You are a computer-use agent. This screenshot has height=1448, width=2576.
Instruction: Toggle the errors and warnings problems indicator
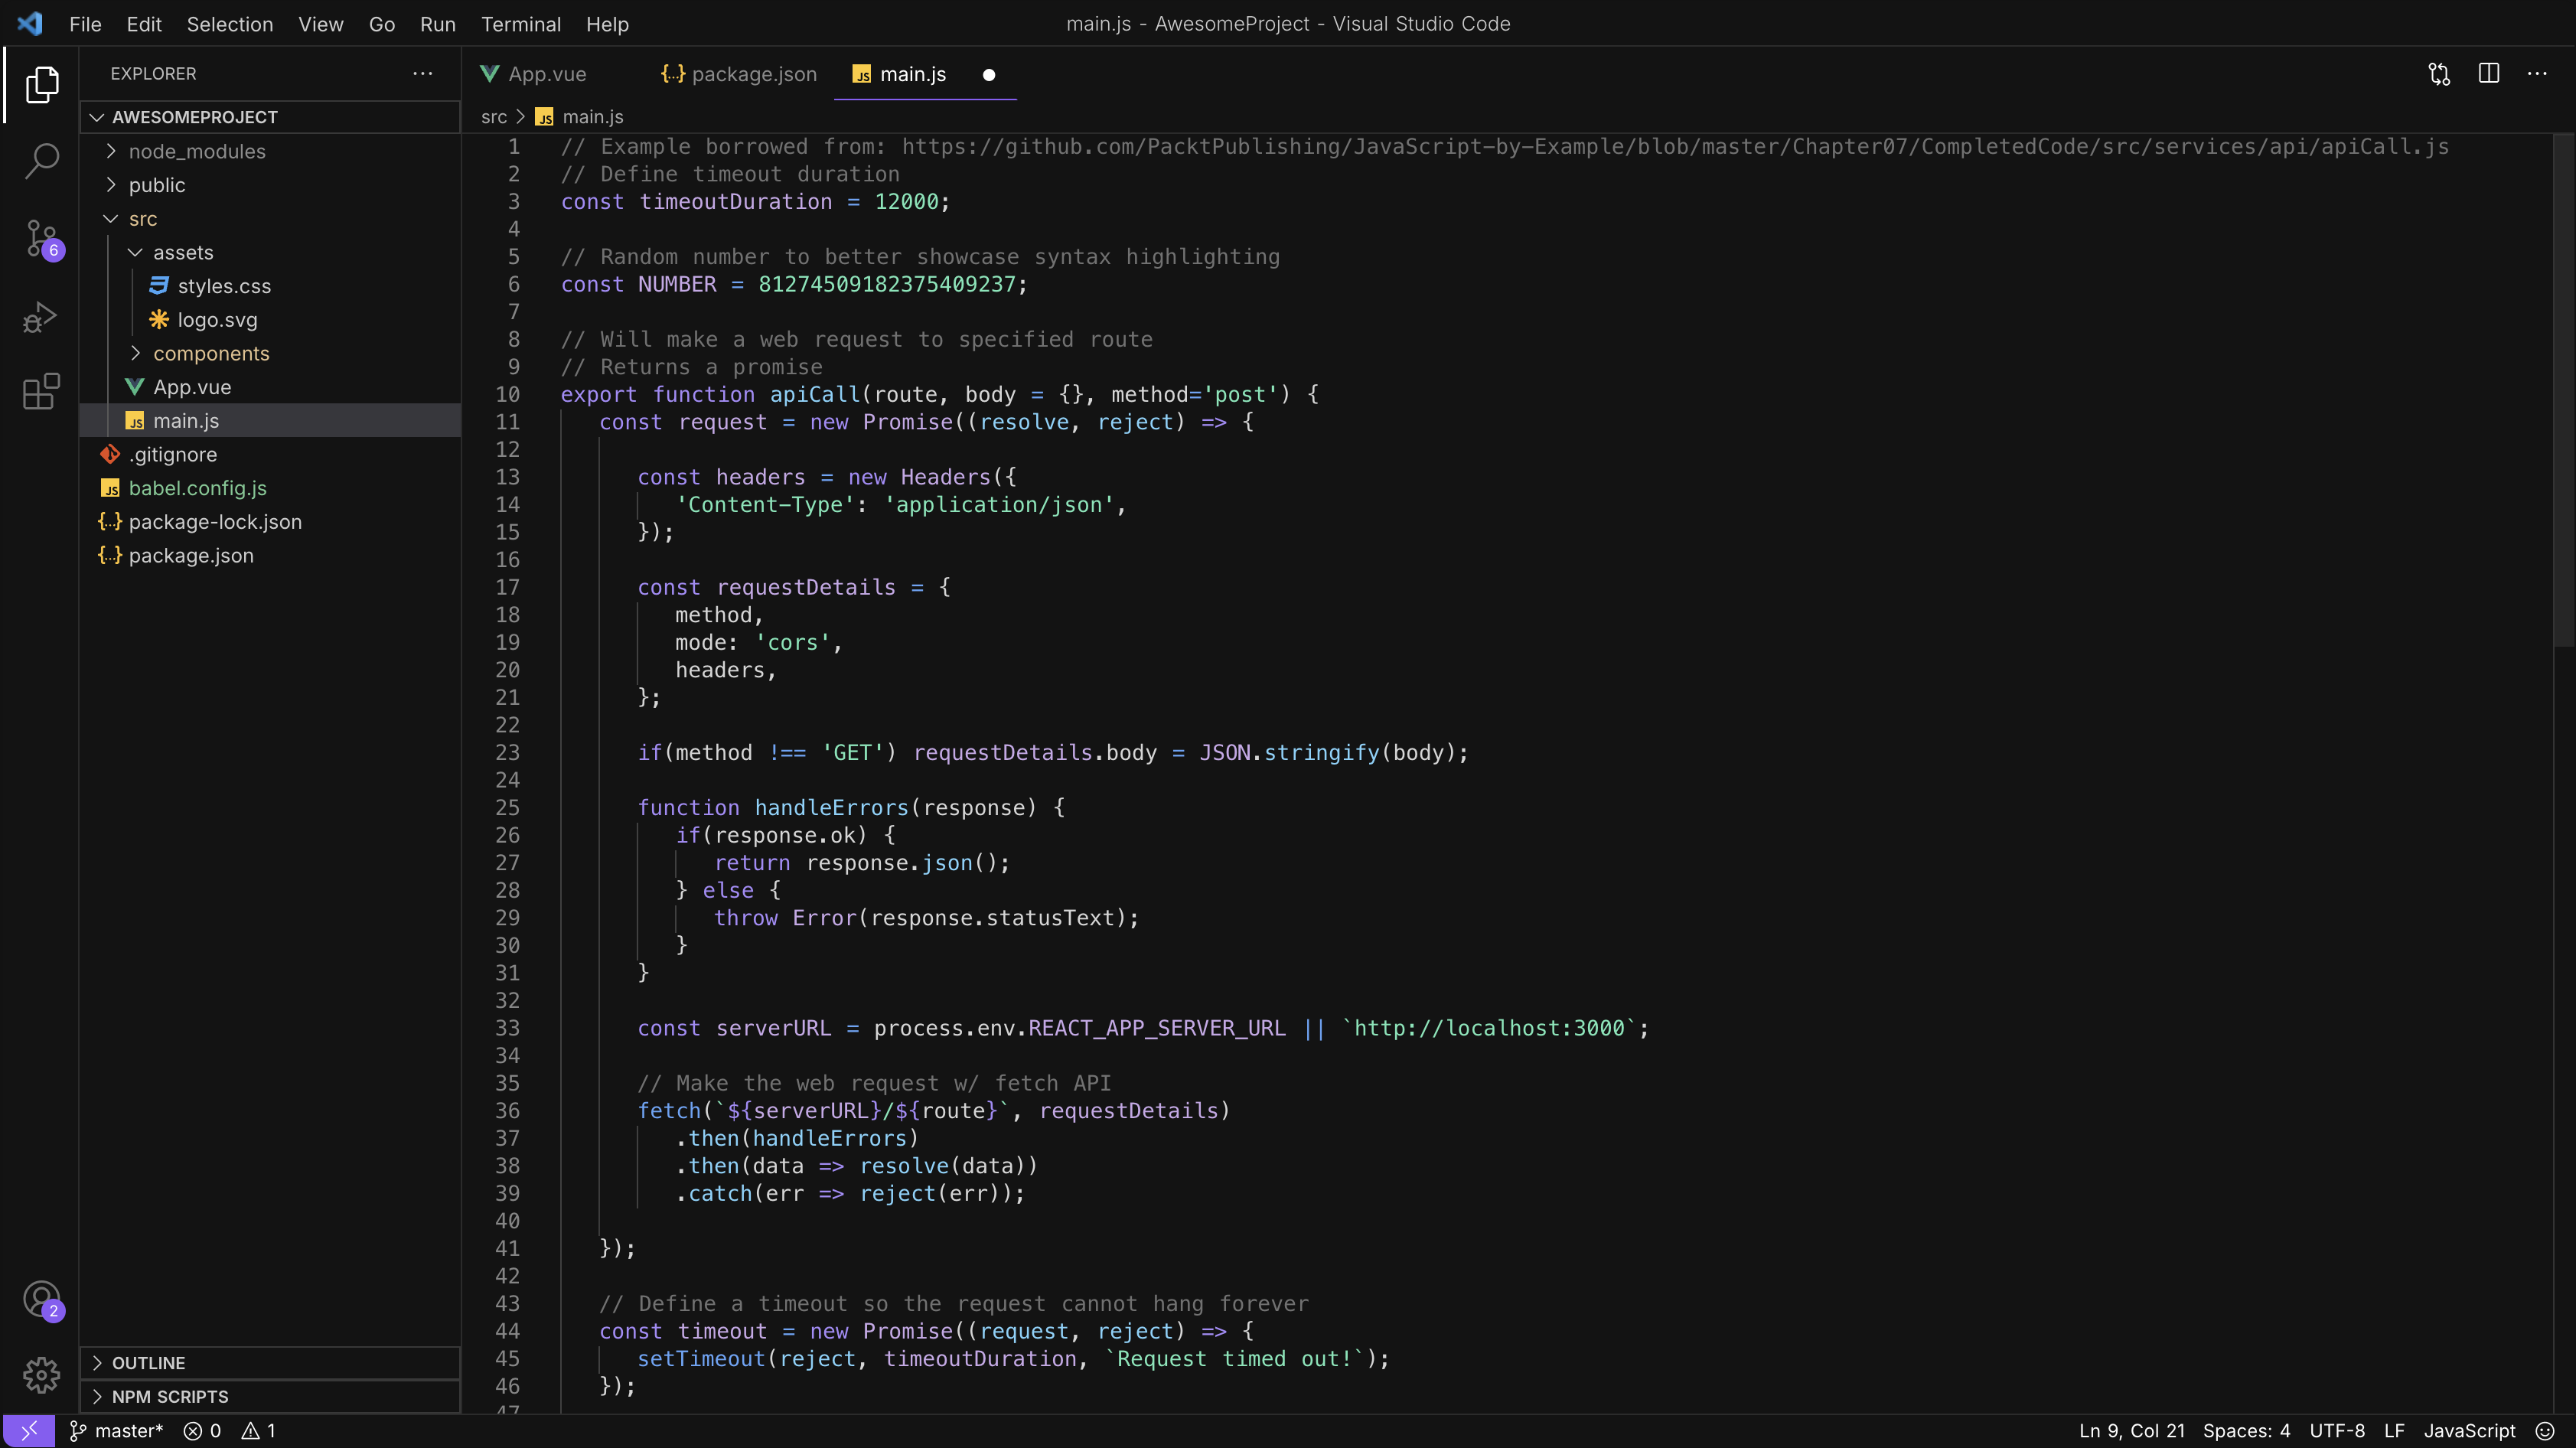[230, 1431]
